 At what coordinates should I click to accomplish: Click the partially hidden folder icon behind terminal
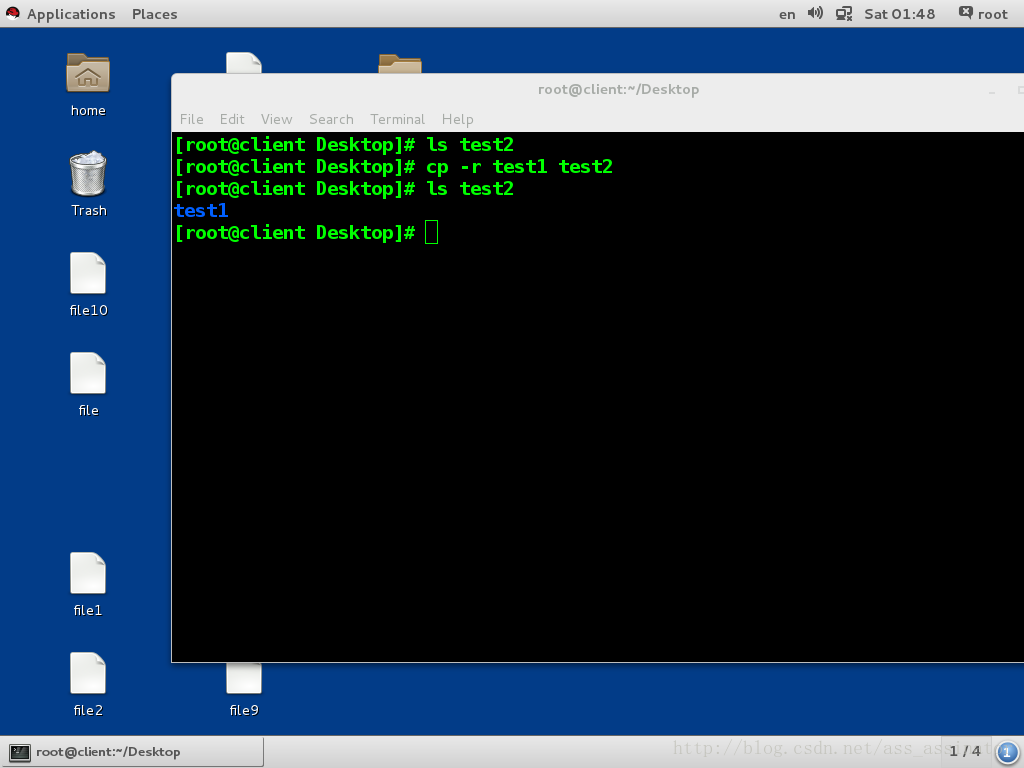(400, 63)
